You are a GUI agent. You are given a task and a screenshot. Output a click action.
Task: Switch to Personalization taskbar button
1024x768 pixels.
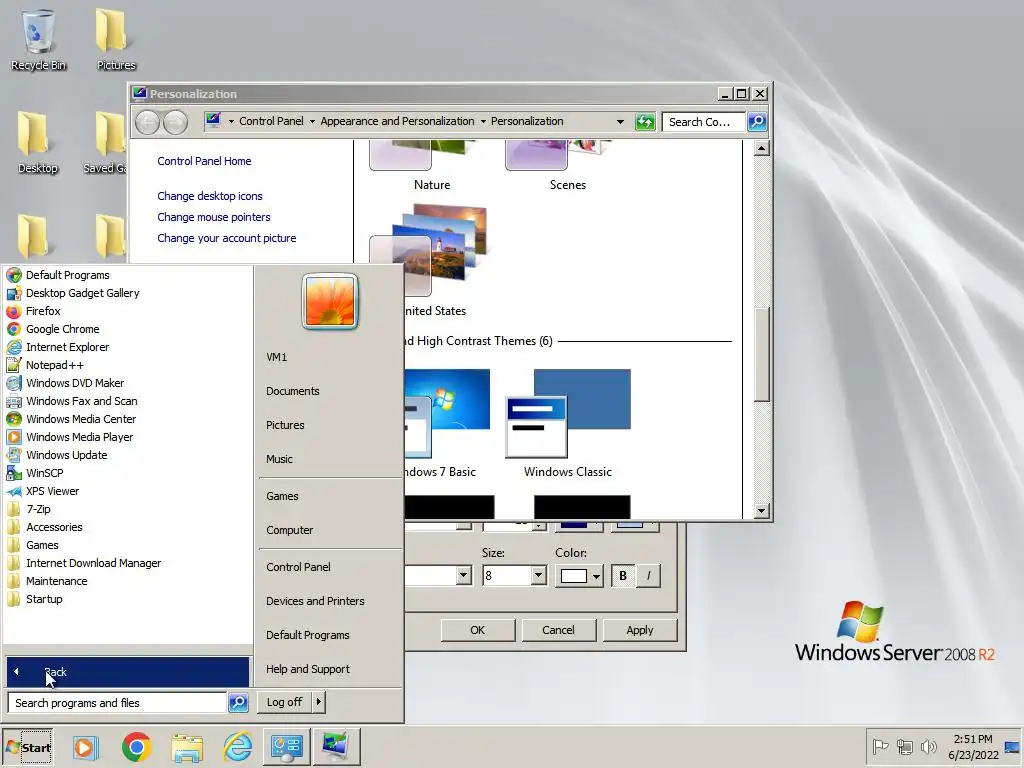336,747
